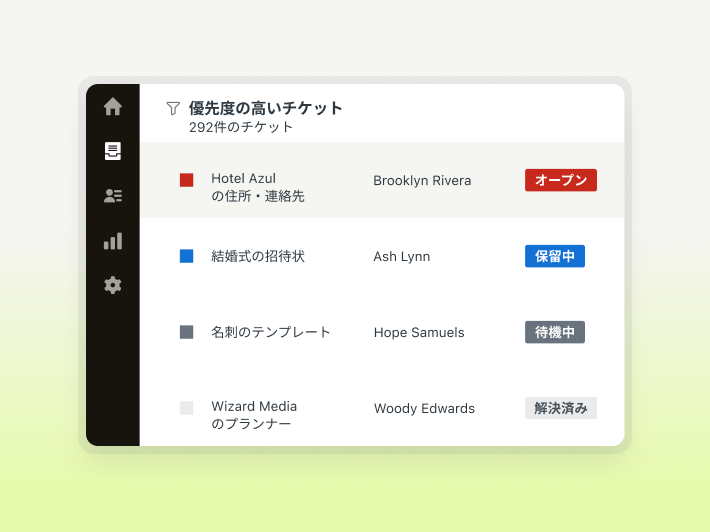Open ticket 結婚式の招待状
Viewport: 710px width, 532px height.
pos(258,256)
